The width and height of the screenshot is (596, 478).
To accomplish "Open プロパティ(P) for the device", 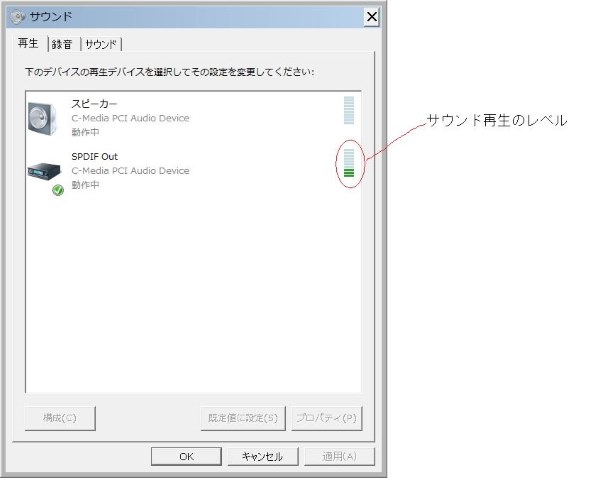I will [327, 418].
